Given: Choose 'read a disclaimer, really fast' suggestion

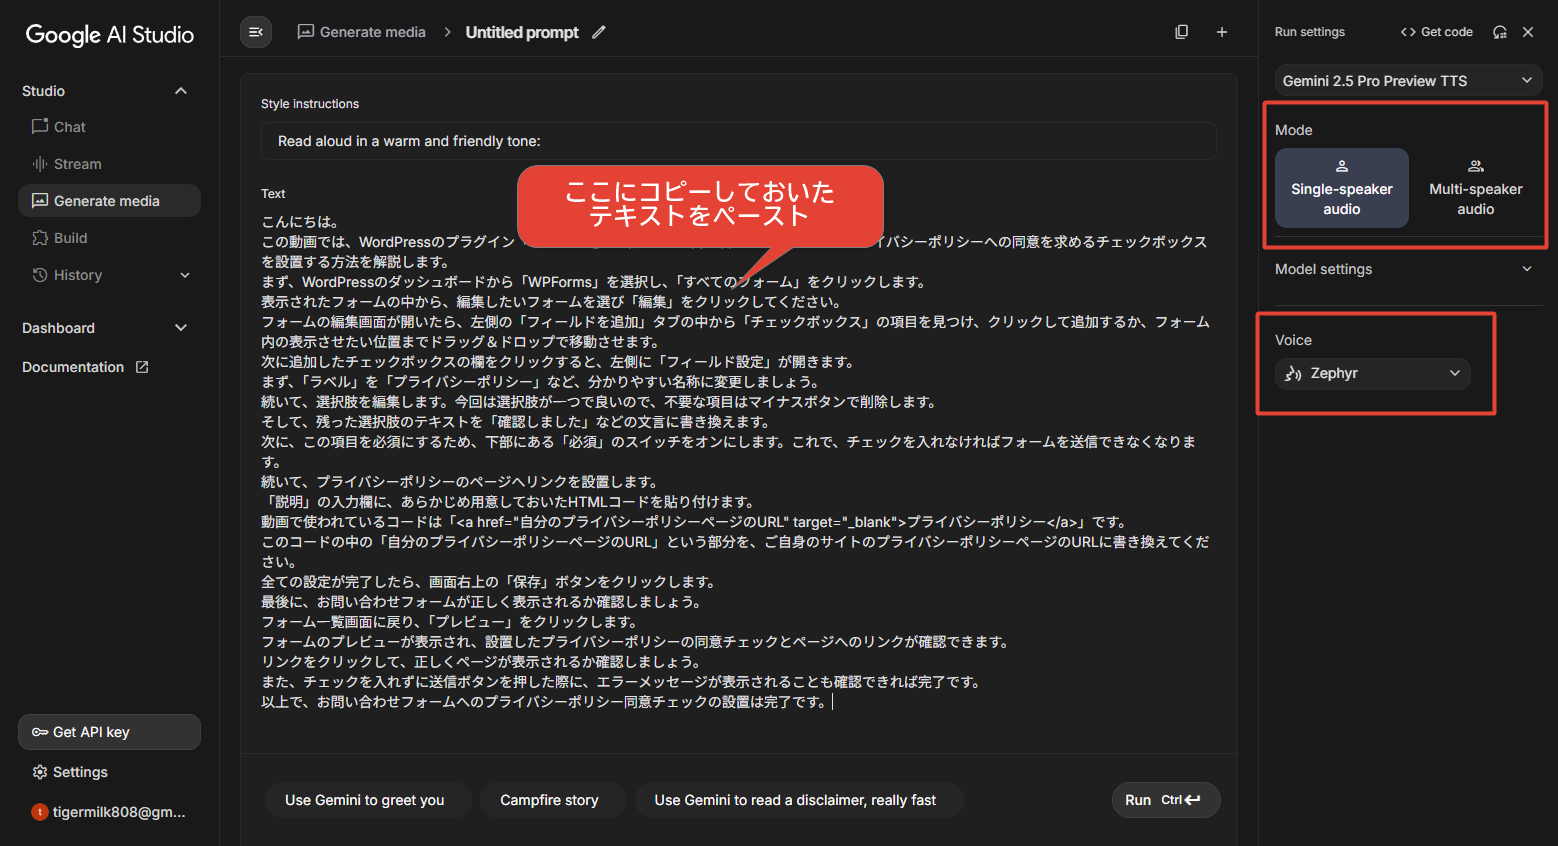Looking at the screenshot, I should point(795,800).
